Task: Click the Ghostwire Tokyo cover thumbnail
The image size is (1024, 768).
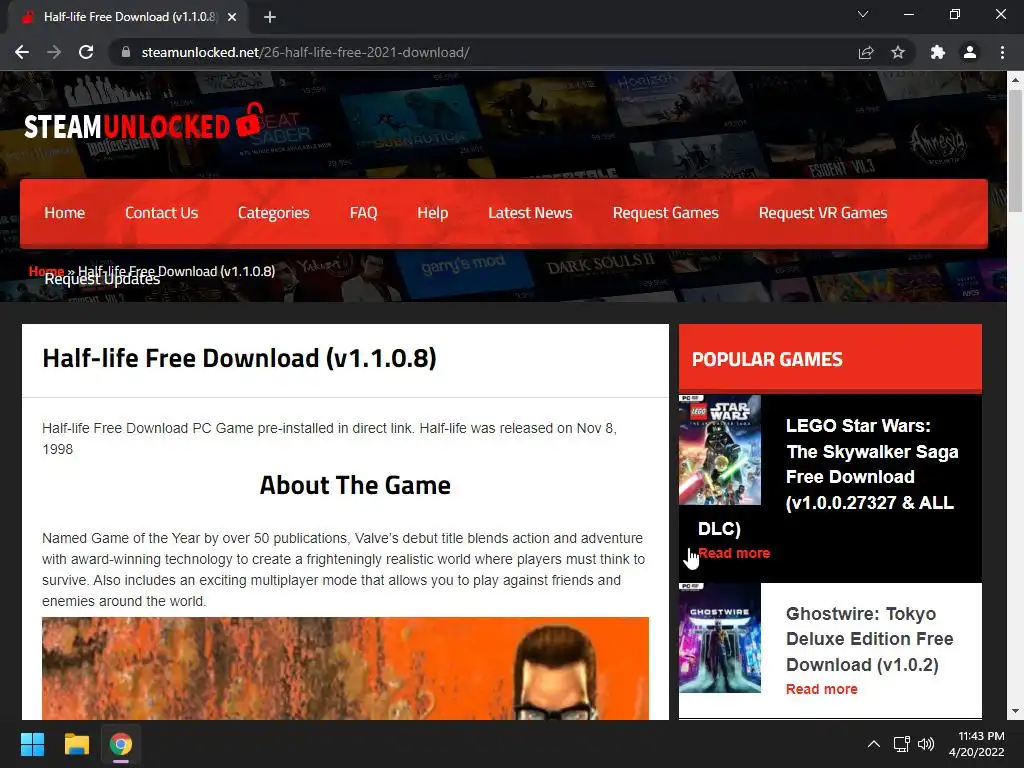Action: [x=720, y=638]
